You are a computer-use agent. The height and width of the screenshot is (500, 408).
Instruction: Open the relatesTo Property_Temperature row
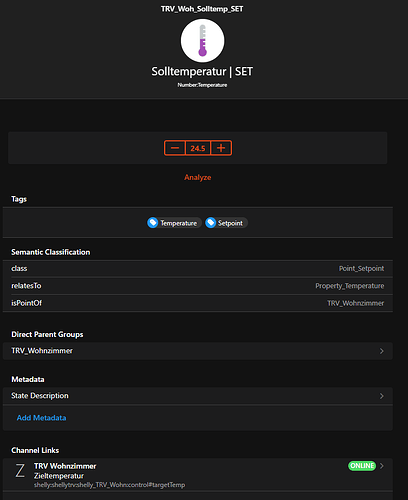pyautogui.click(x=198, y=286)
